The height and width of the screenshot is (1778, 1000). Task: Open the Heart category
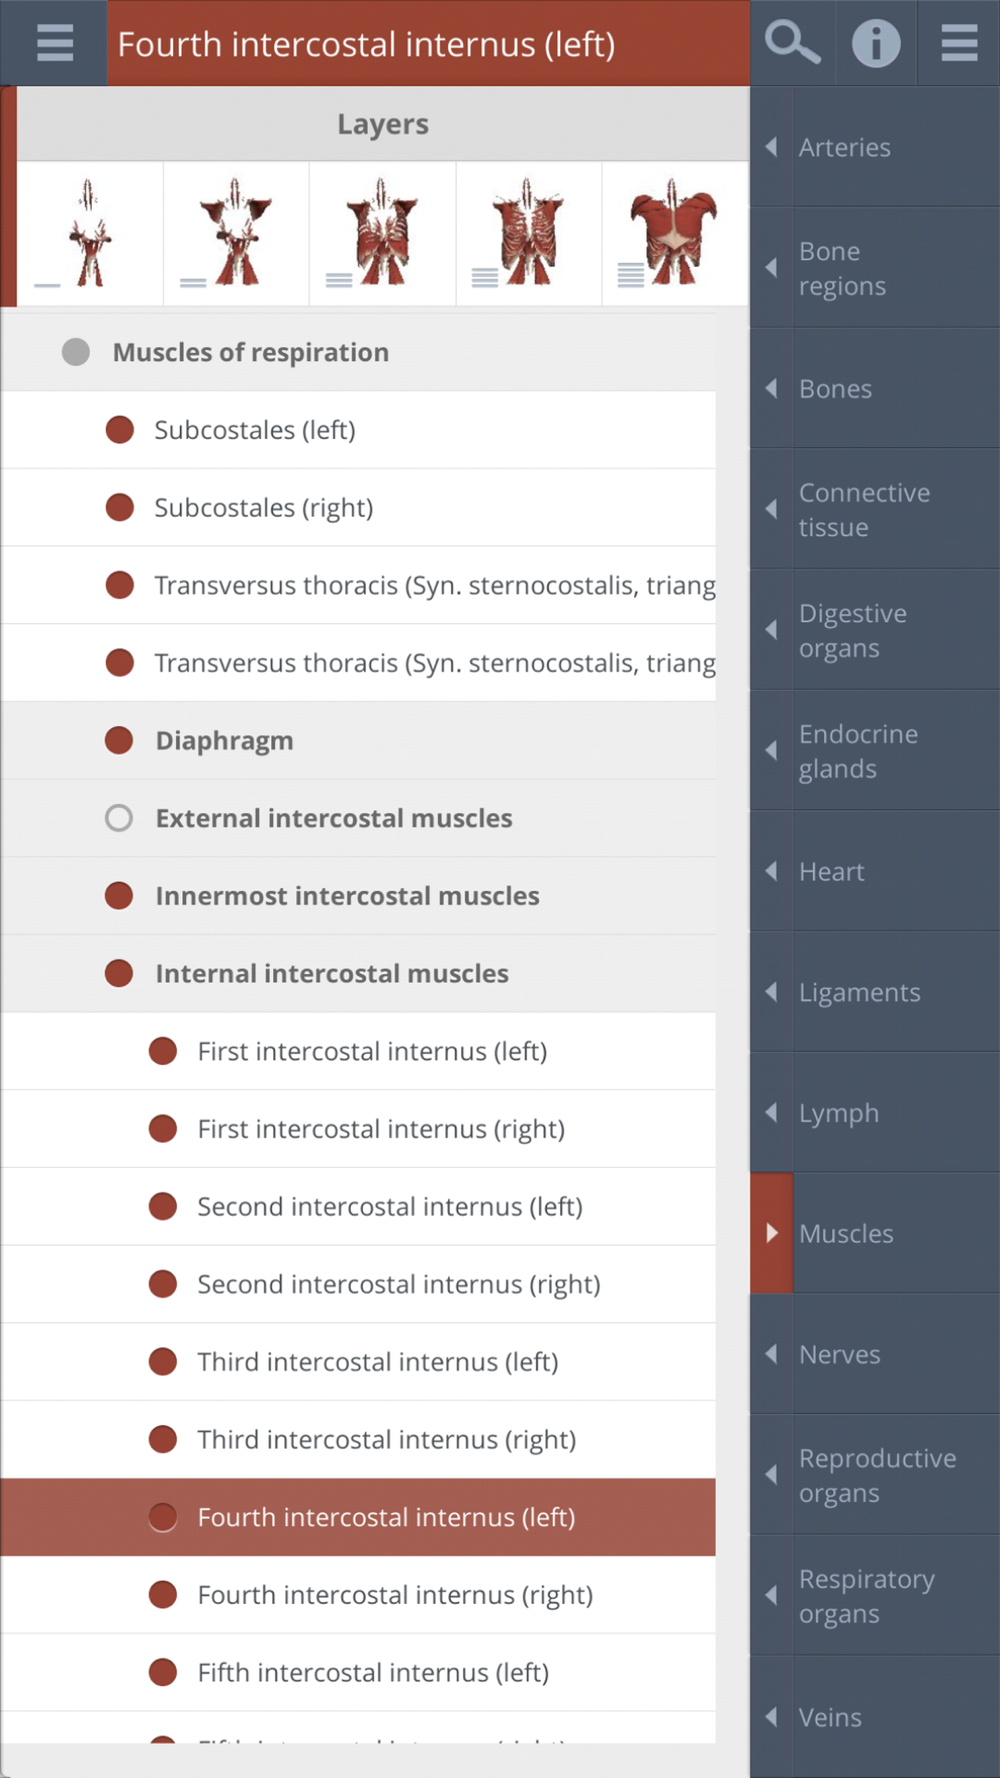pyautogui.click(x=832, y=872)
